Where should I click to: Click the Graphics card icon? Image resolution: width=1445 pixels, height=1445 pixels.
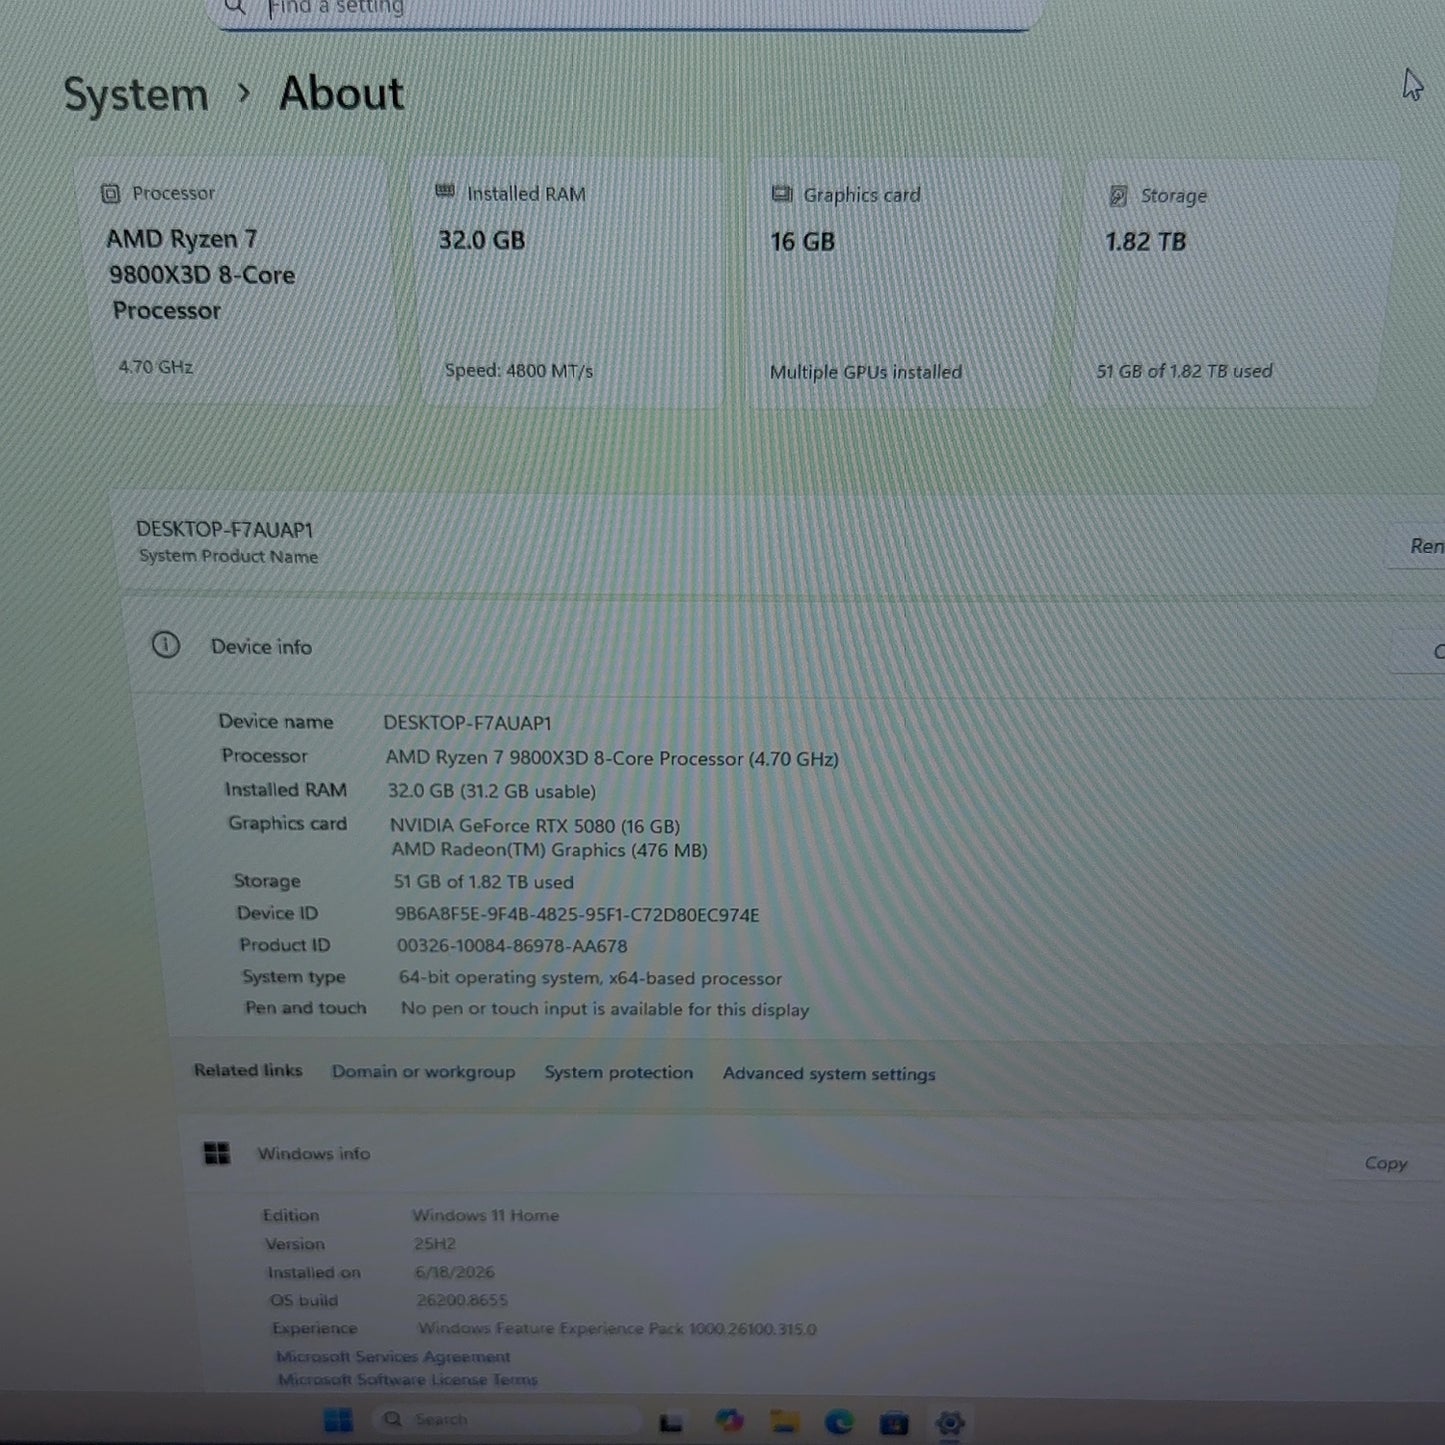782,194
